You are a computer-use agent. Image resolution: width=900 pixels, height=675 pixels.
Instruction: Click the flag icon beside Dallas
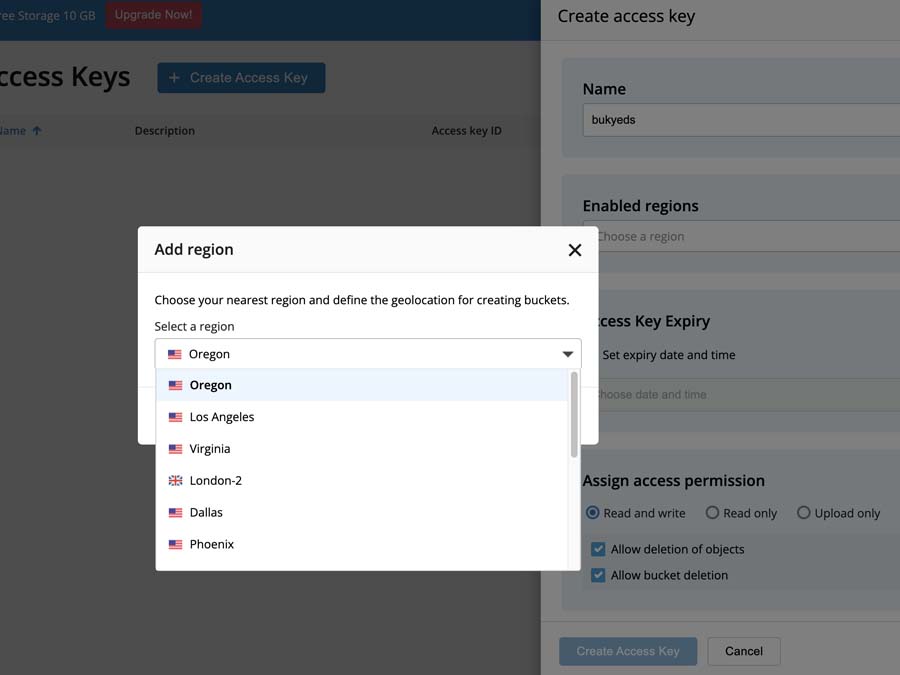click(x=176, y=513)
